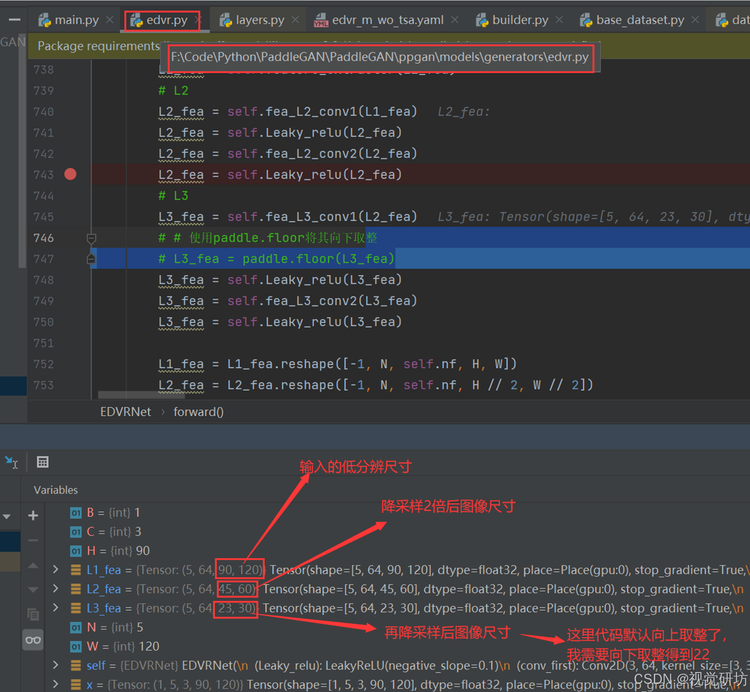Screen dimensions: 750x692
Task: Place cursor on L1_fea.reshape line 752
Action: pos(337,364)
